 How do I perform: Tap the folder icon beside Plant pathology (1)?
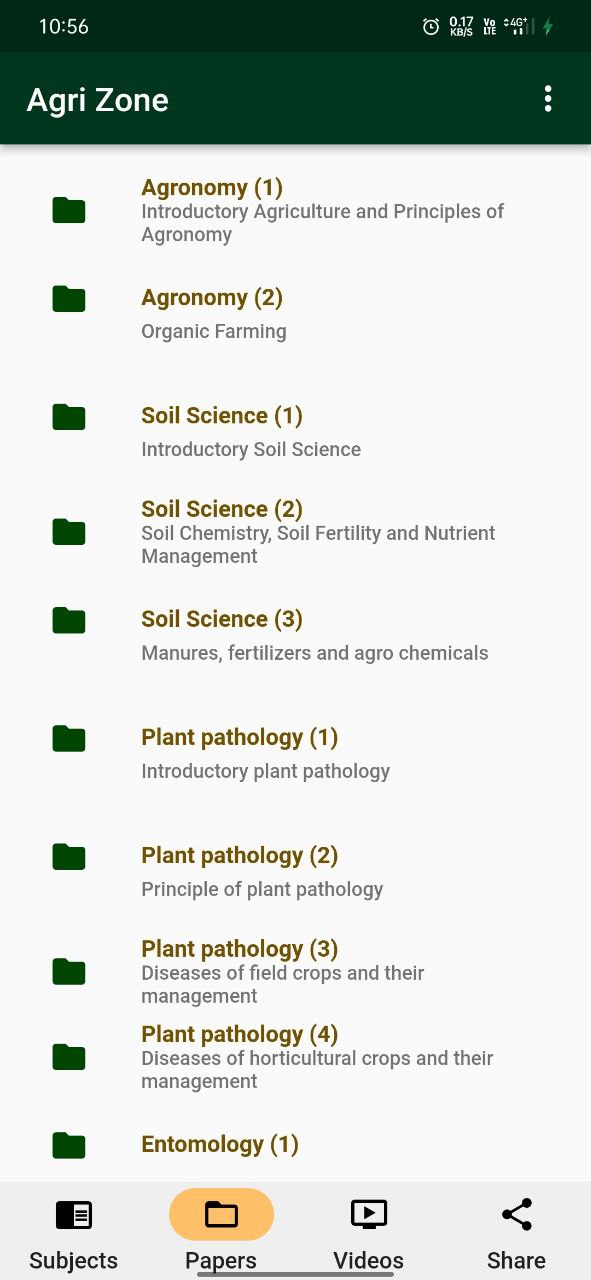(69, 738)
